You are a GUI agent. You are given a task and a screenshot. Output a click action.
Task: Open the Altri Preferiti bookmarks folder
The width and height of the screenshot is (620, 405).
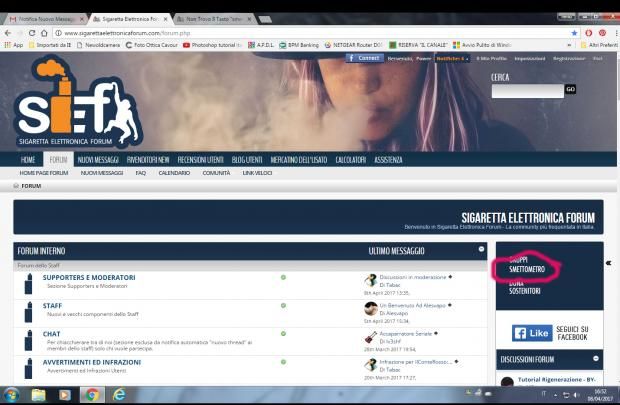599,45
